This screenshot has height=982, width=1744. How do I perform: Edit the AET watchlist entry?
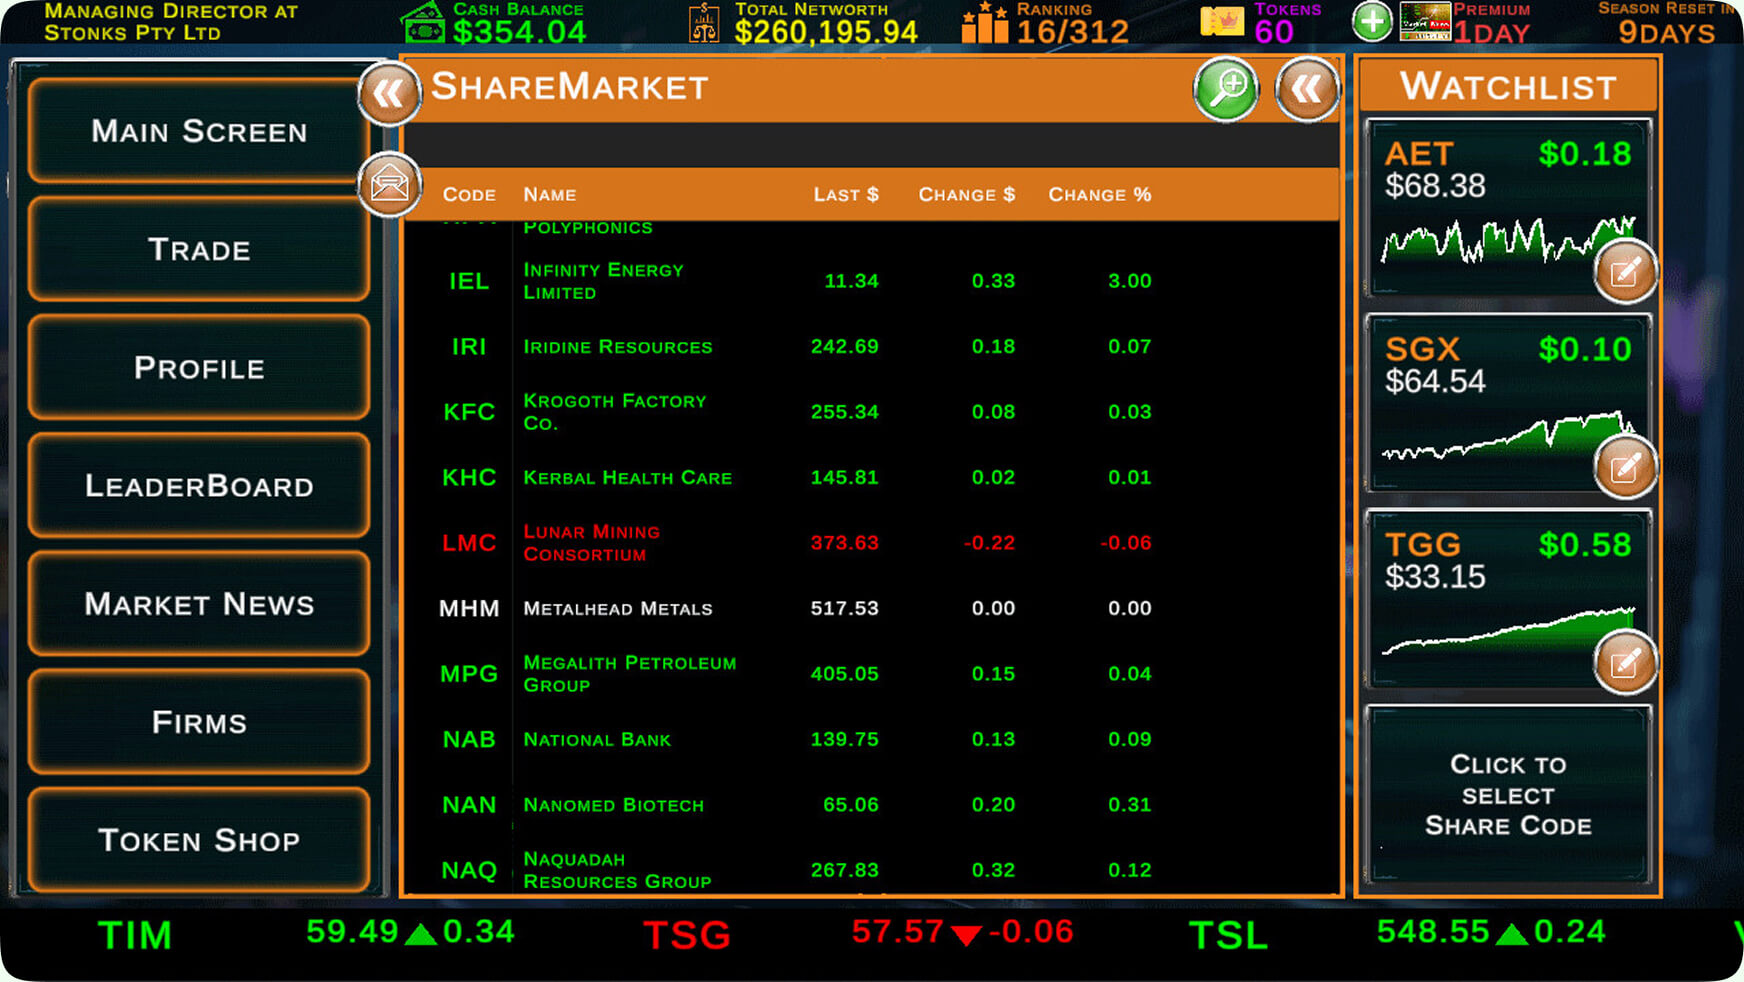[1626, 271]
